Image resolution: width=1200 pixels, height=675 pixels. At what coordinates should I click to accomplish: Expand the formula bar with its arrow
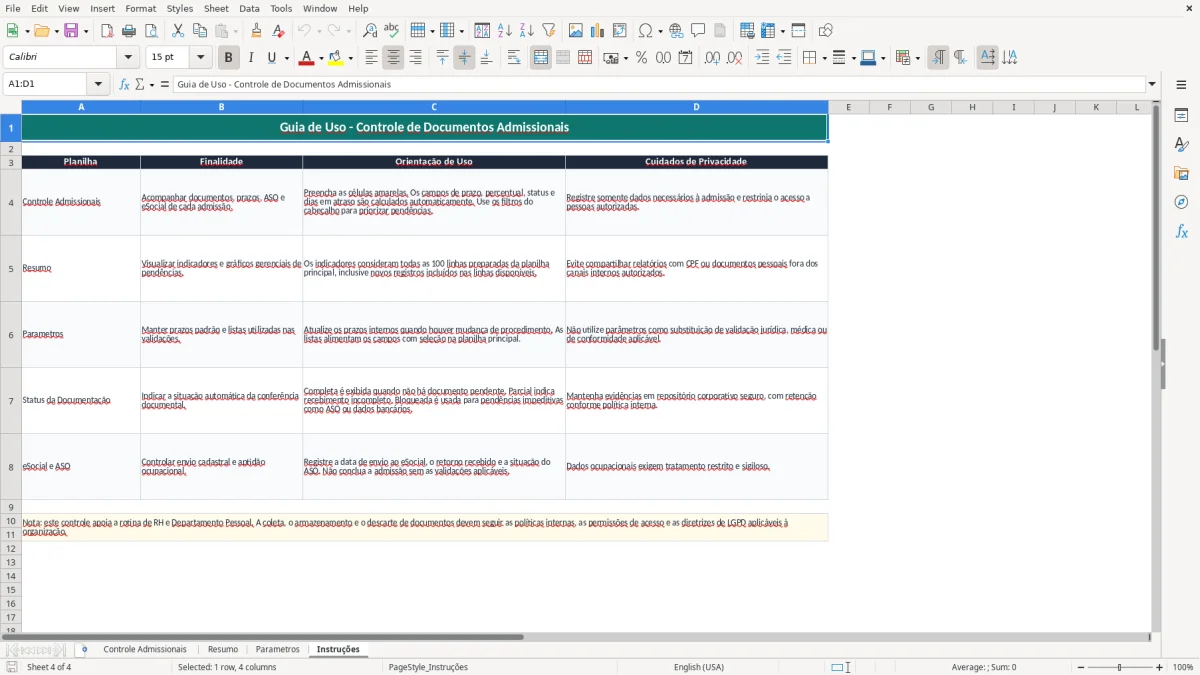1152,84
